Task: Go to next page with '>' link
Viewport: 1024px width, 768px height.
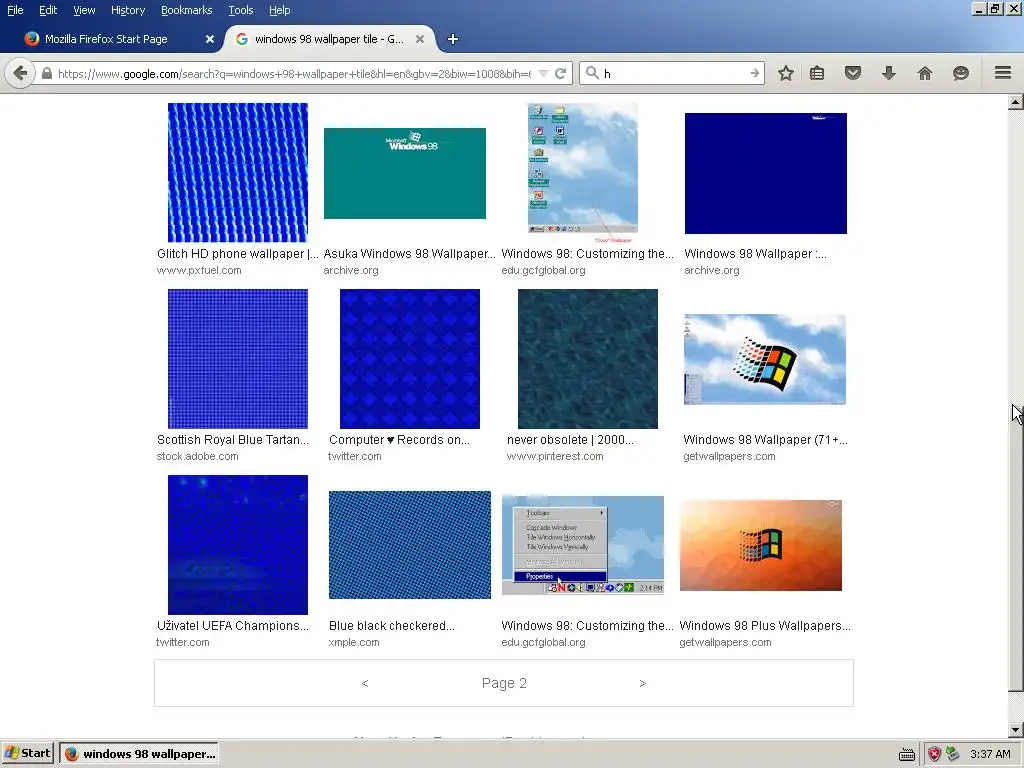Action: (643, 683)
